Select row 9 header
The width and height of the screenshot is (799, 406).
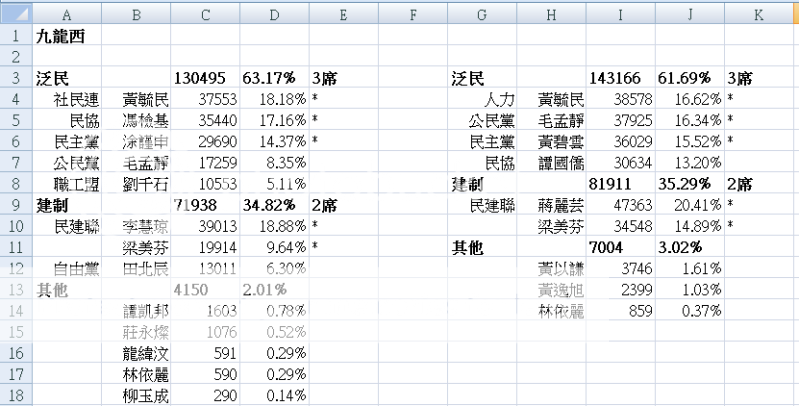click(x=16, y=205)
